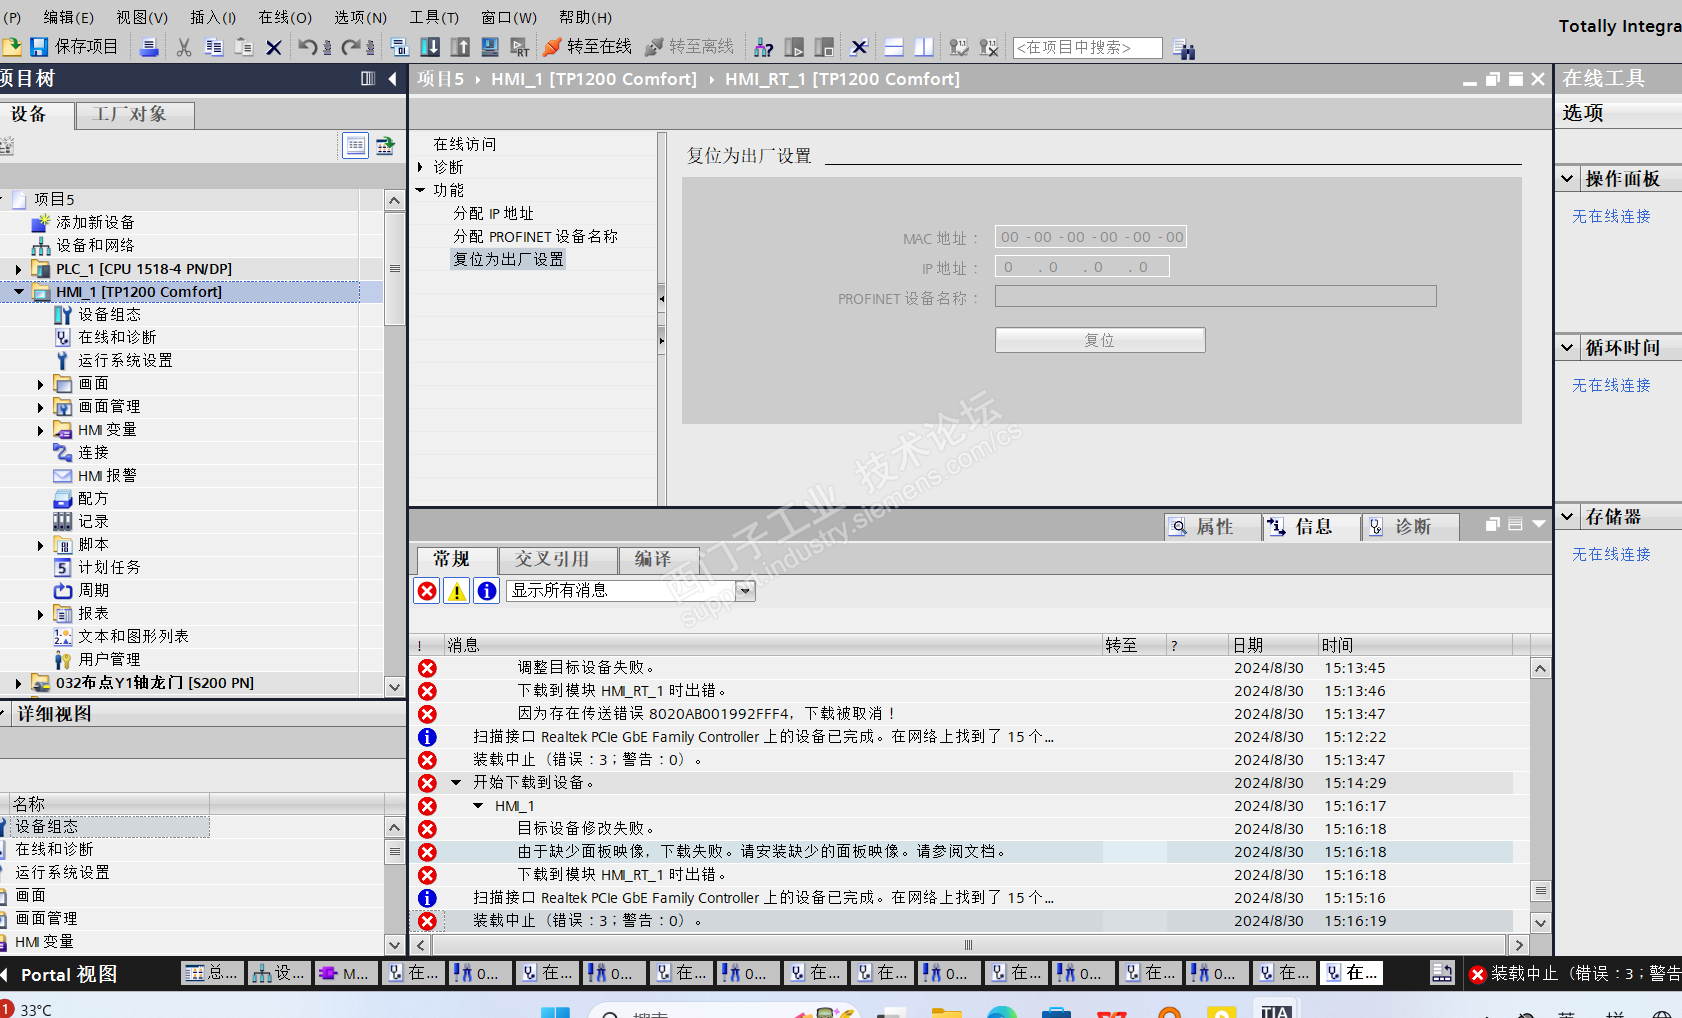The height and width of the screenshot is (1018, 1682).
Task: Click Go online (转至在线) toolbar button
Action: coord(588,47)
